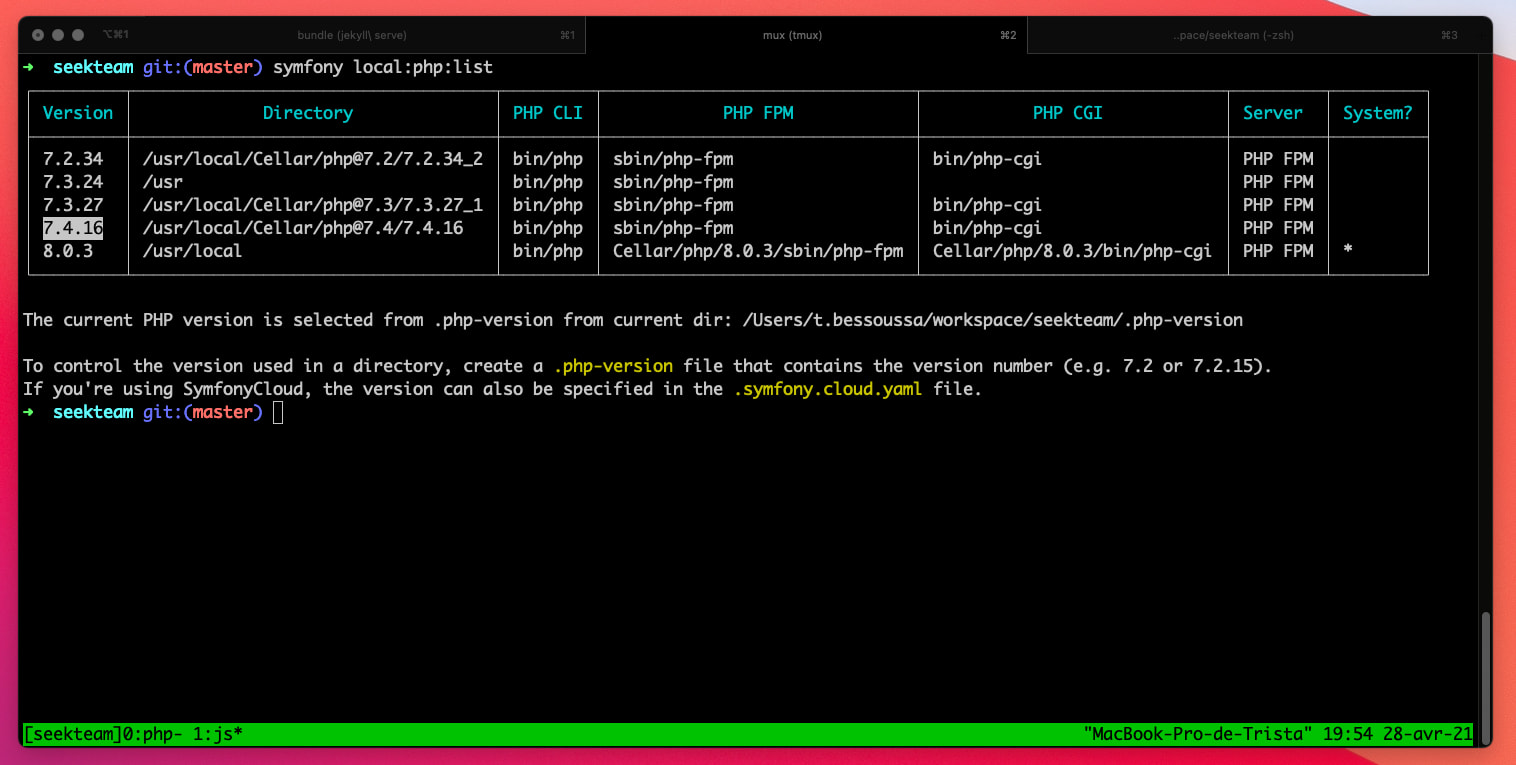Click master branch name in the last prompt
Screen dimensions: 1516x765
(x=223, y=412)
